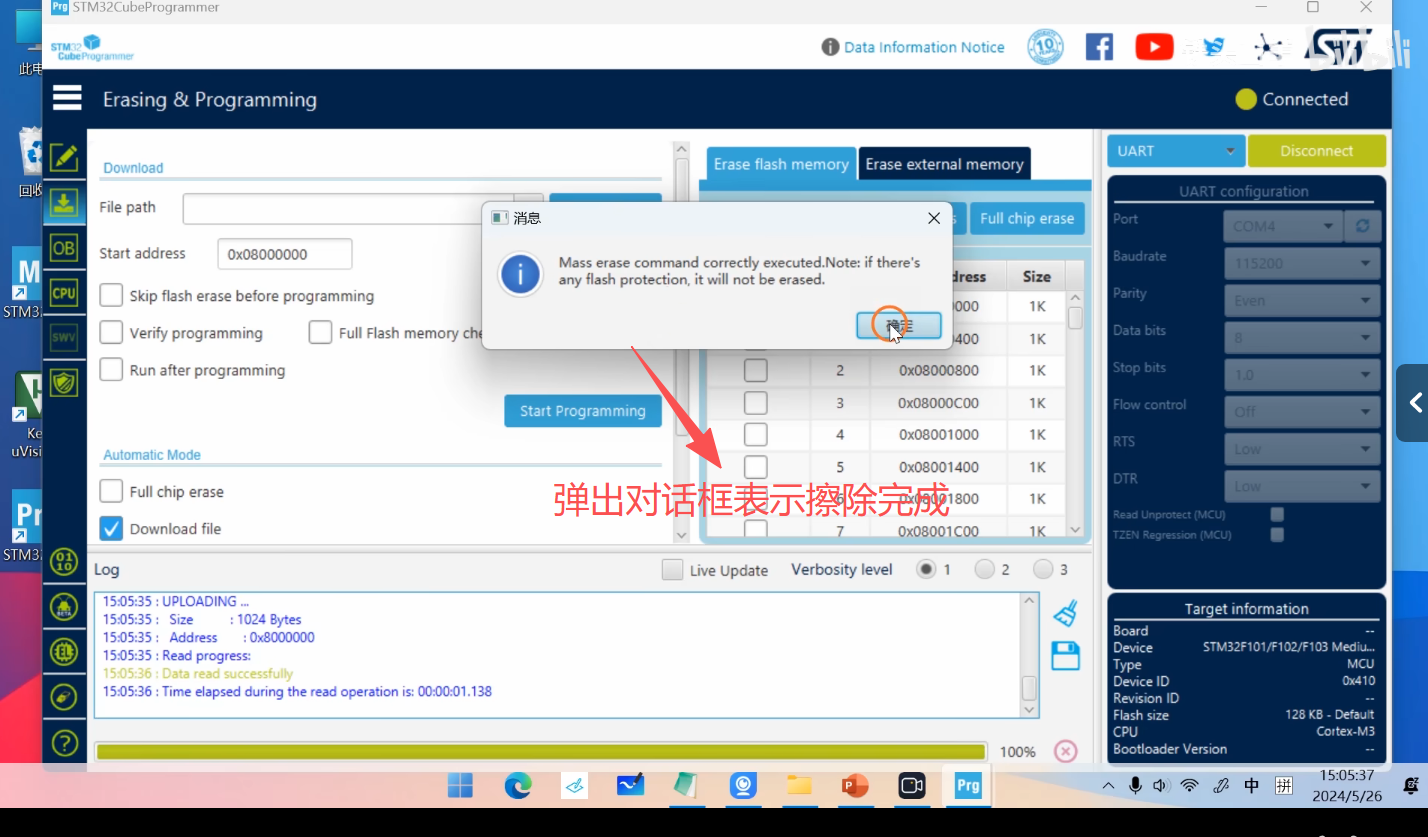The height and width of the screenshot is (837, 1428).
Task: Close the 消息 dialog with X
Action: coord(934,218)
